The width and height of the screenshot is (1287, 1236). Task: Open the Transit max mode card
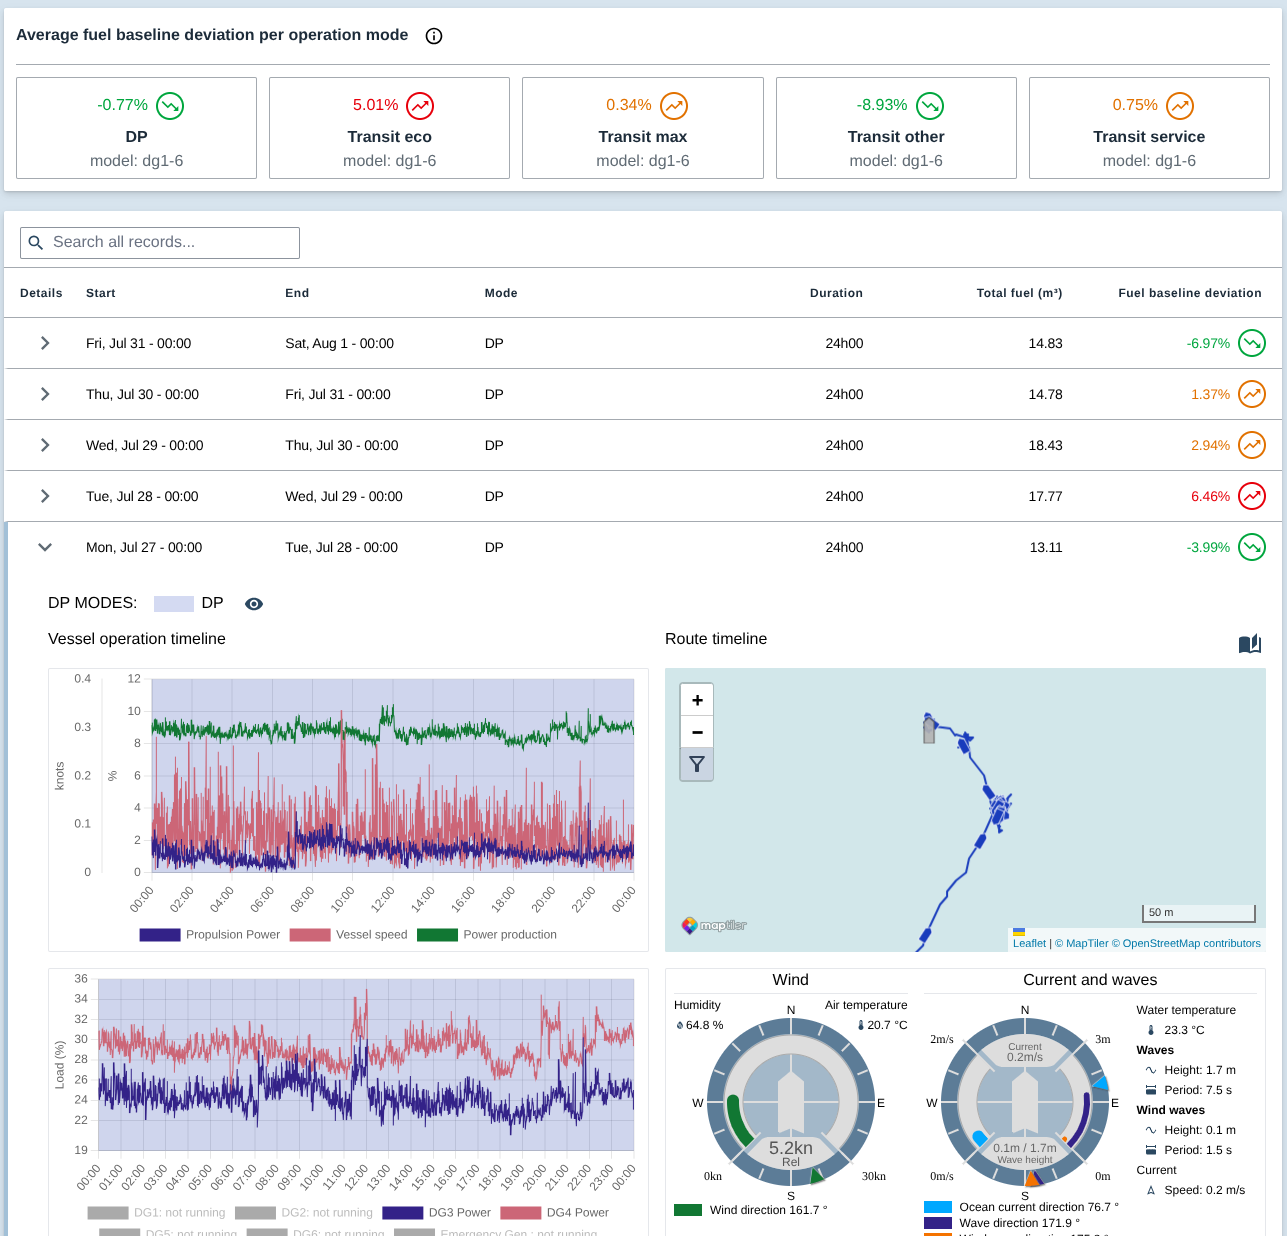[643, 128]
